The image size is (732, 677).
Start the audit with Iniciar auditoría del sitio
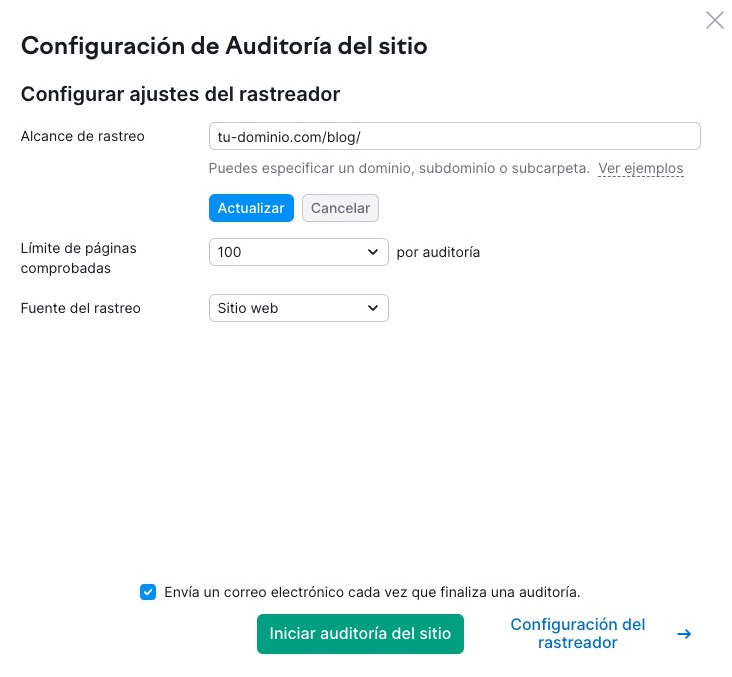(360, 634)
